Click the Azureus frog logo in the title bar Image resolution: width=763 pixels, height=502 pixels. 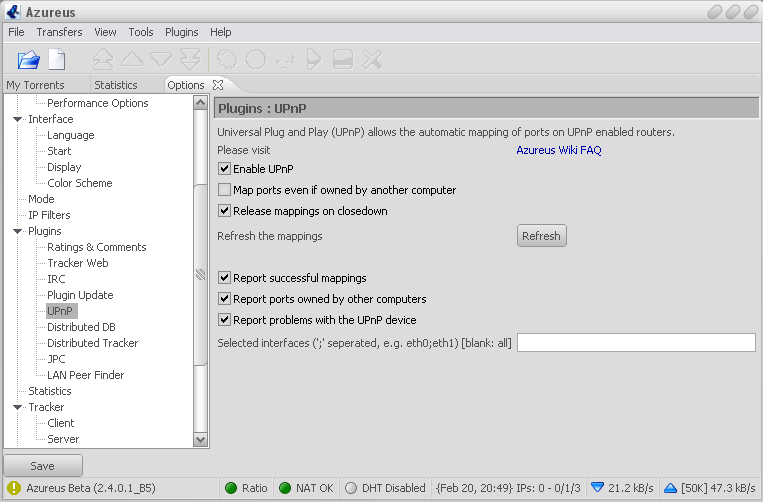pyautogui.click(x=13, y=11)
